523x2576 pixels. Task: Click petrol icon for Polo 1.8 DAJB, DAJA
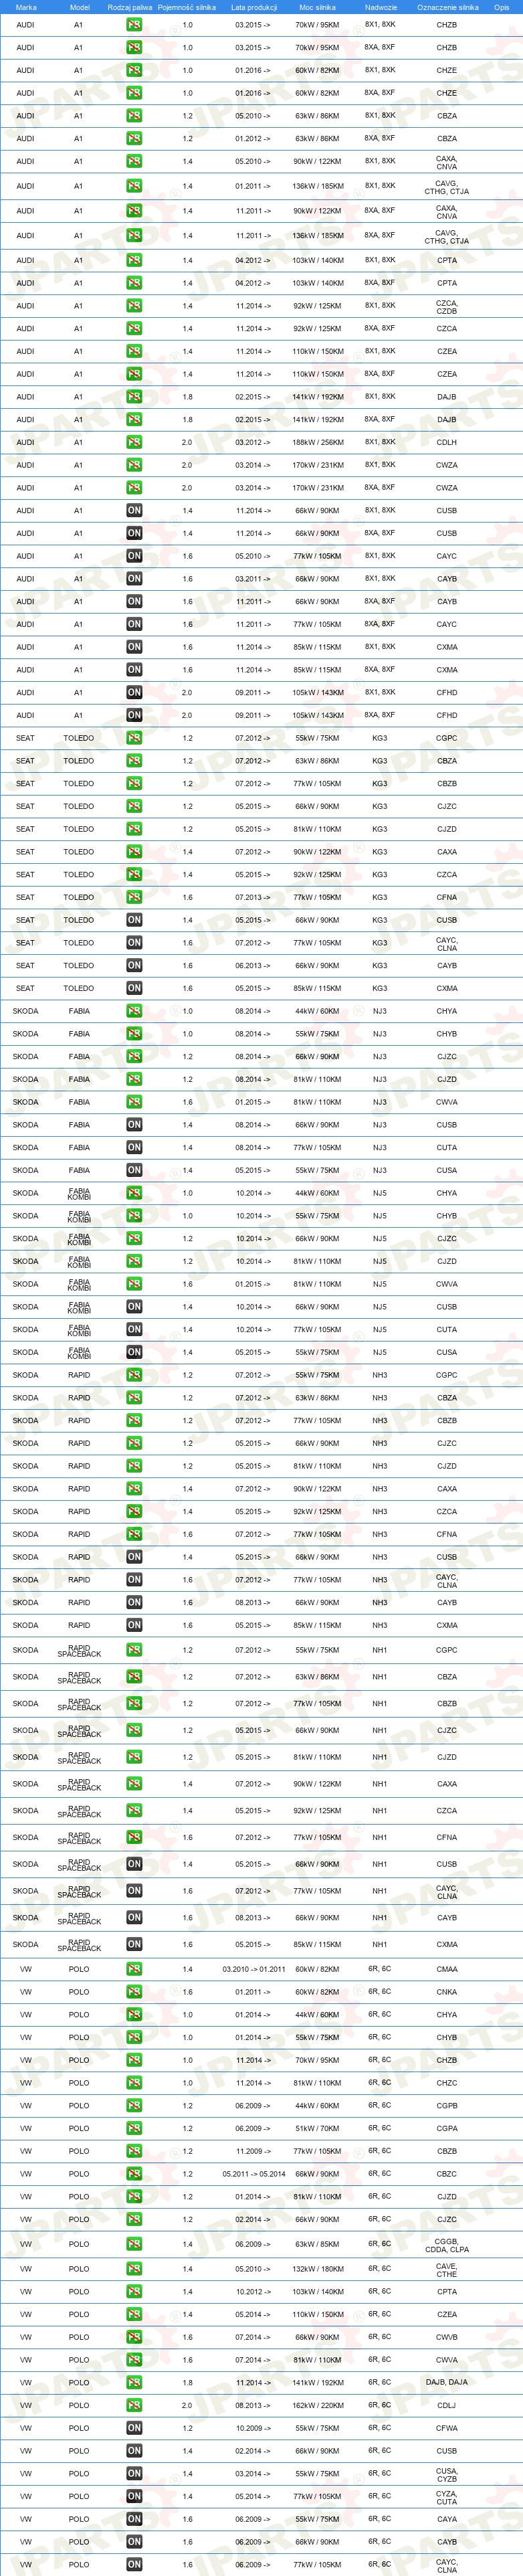[x=134, y=2382]
